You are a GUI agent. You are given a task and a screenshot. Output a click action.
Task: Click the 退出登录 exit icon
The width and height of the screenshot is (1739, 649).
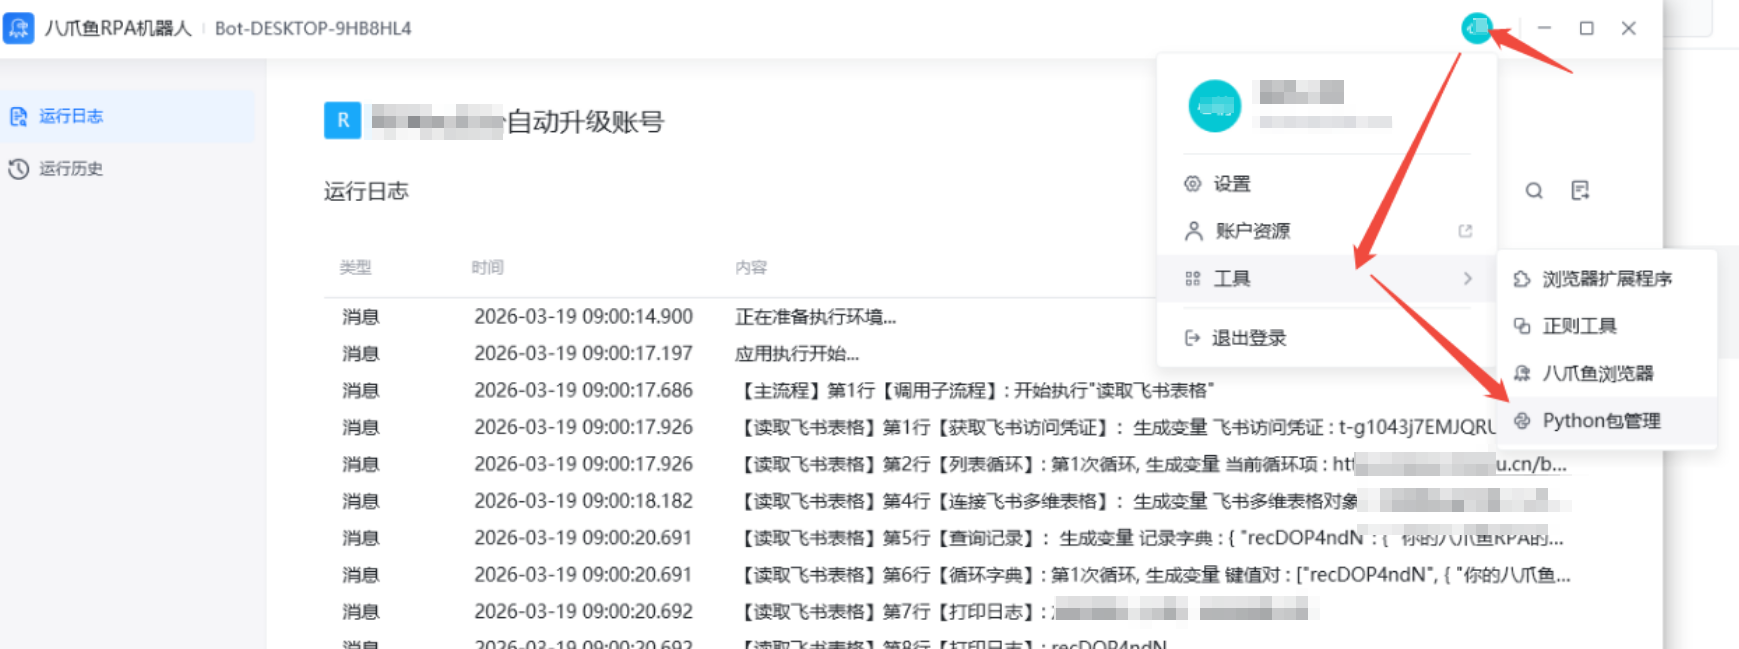tap(1192, 338)
